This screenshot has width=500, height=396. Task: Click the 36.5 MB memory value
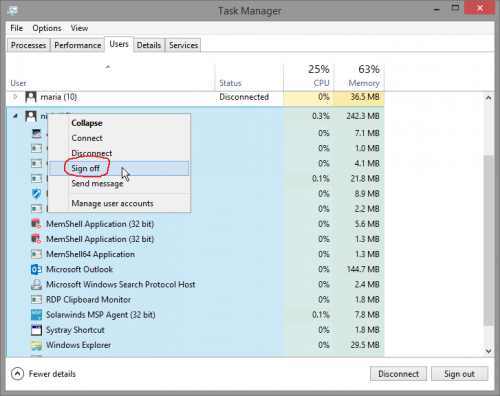(365, 97)
